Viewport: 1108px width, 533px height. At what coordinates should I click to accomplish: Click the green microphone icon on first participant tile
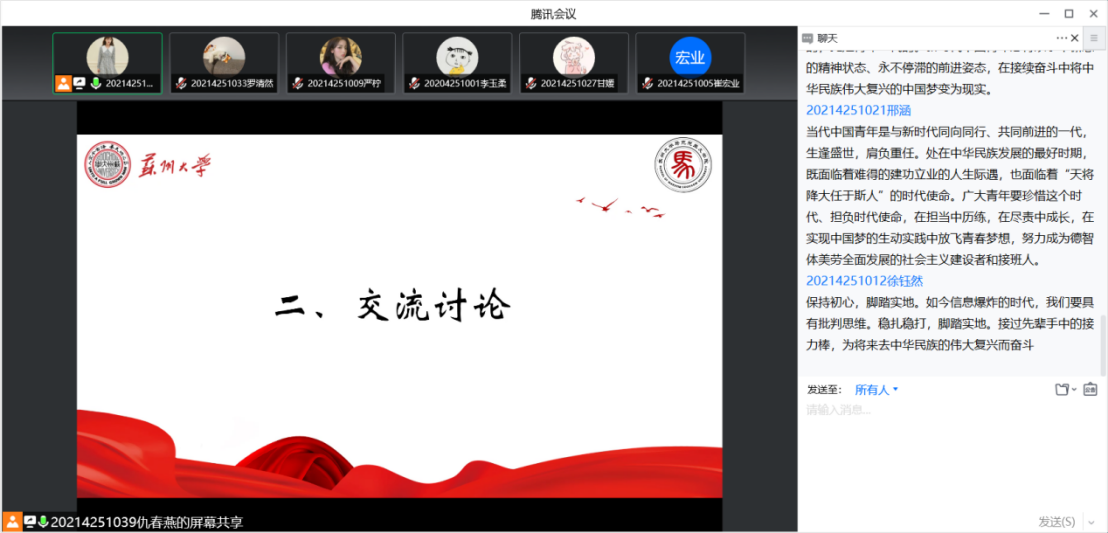click(96, 84)
